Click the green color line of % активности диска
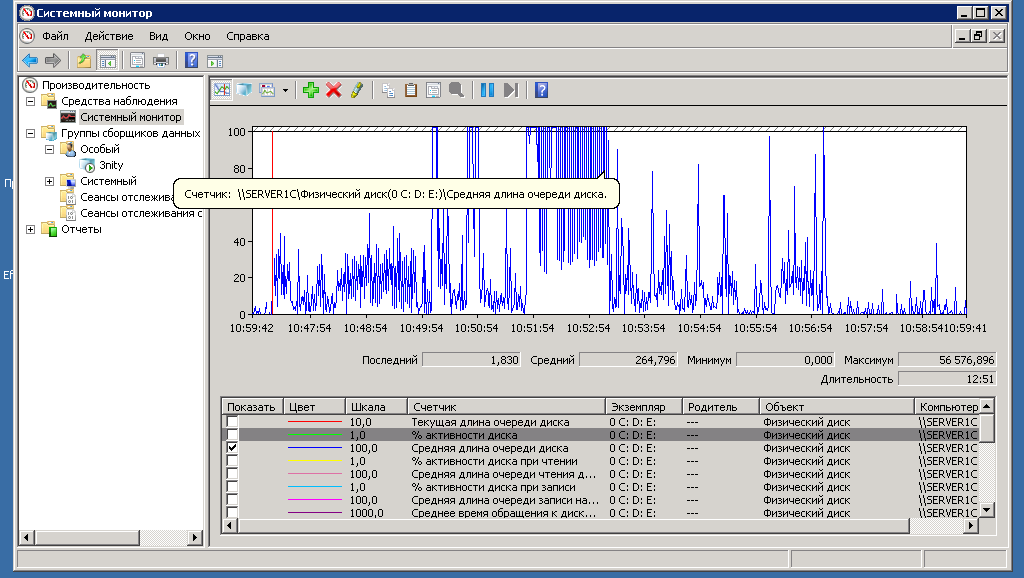 (314, 436)
